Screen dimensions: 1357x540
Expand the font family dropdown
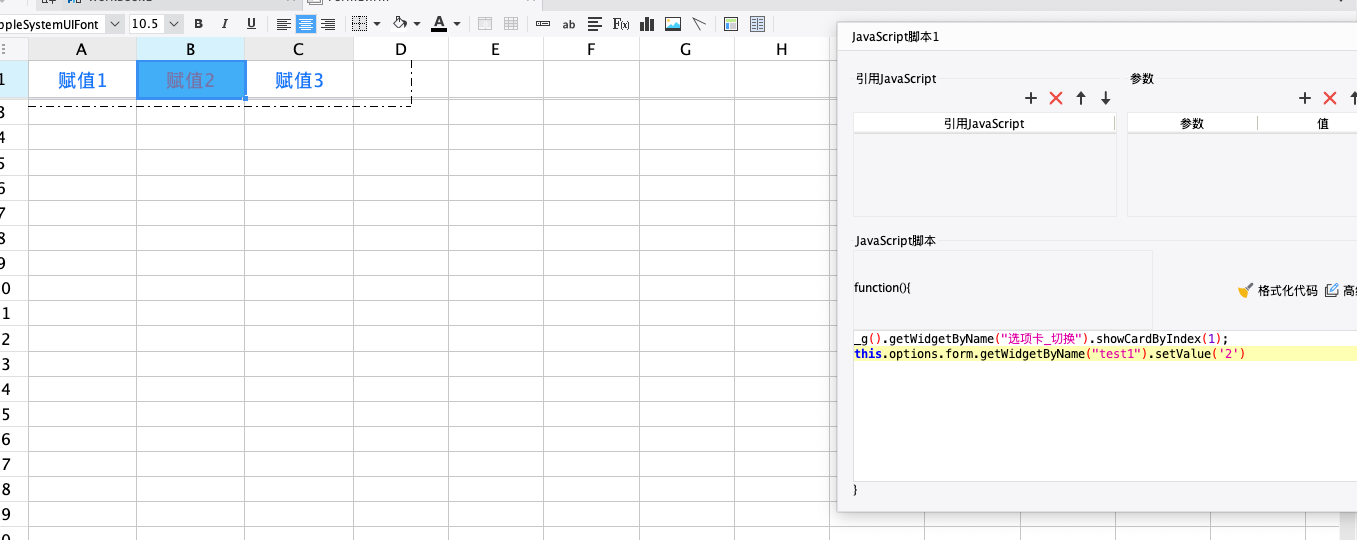coord(114,24)
